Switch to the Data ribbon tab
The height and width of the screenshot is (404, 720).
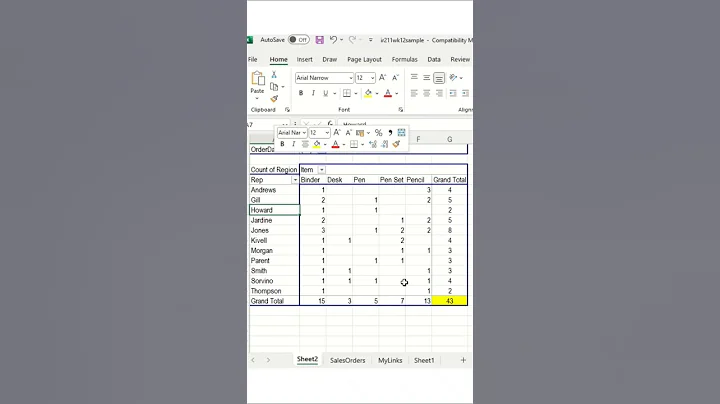click(x=434, y=59)
